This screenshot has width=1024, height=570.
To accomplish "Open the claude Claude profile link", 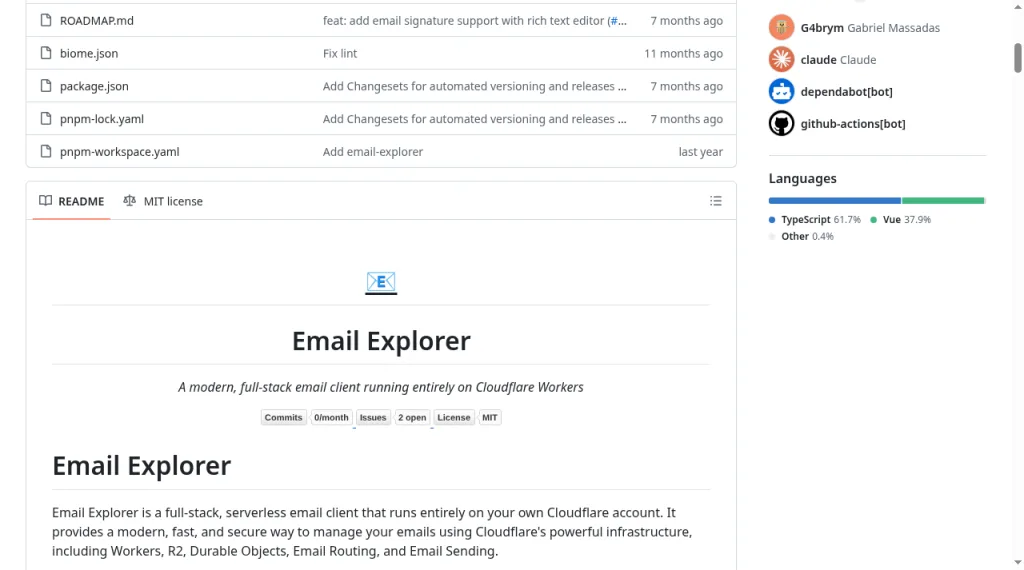I will 838,59.
